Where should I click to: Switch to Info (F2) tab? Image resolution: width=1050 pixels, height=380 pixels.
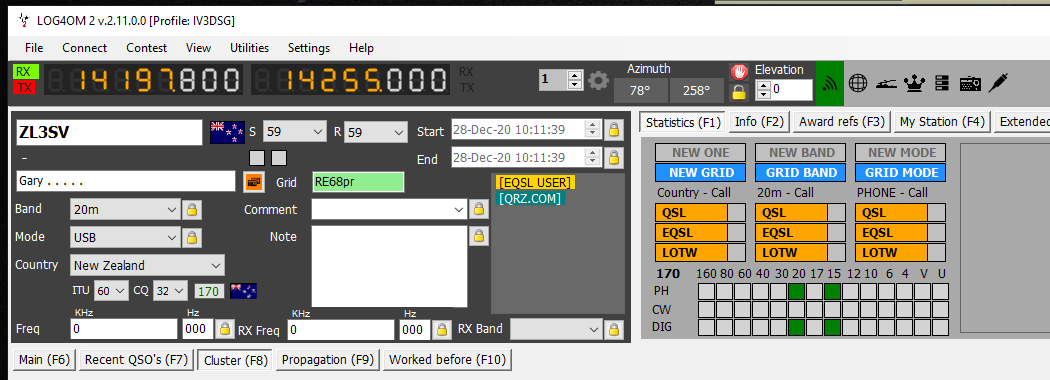759,121
